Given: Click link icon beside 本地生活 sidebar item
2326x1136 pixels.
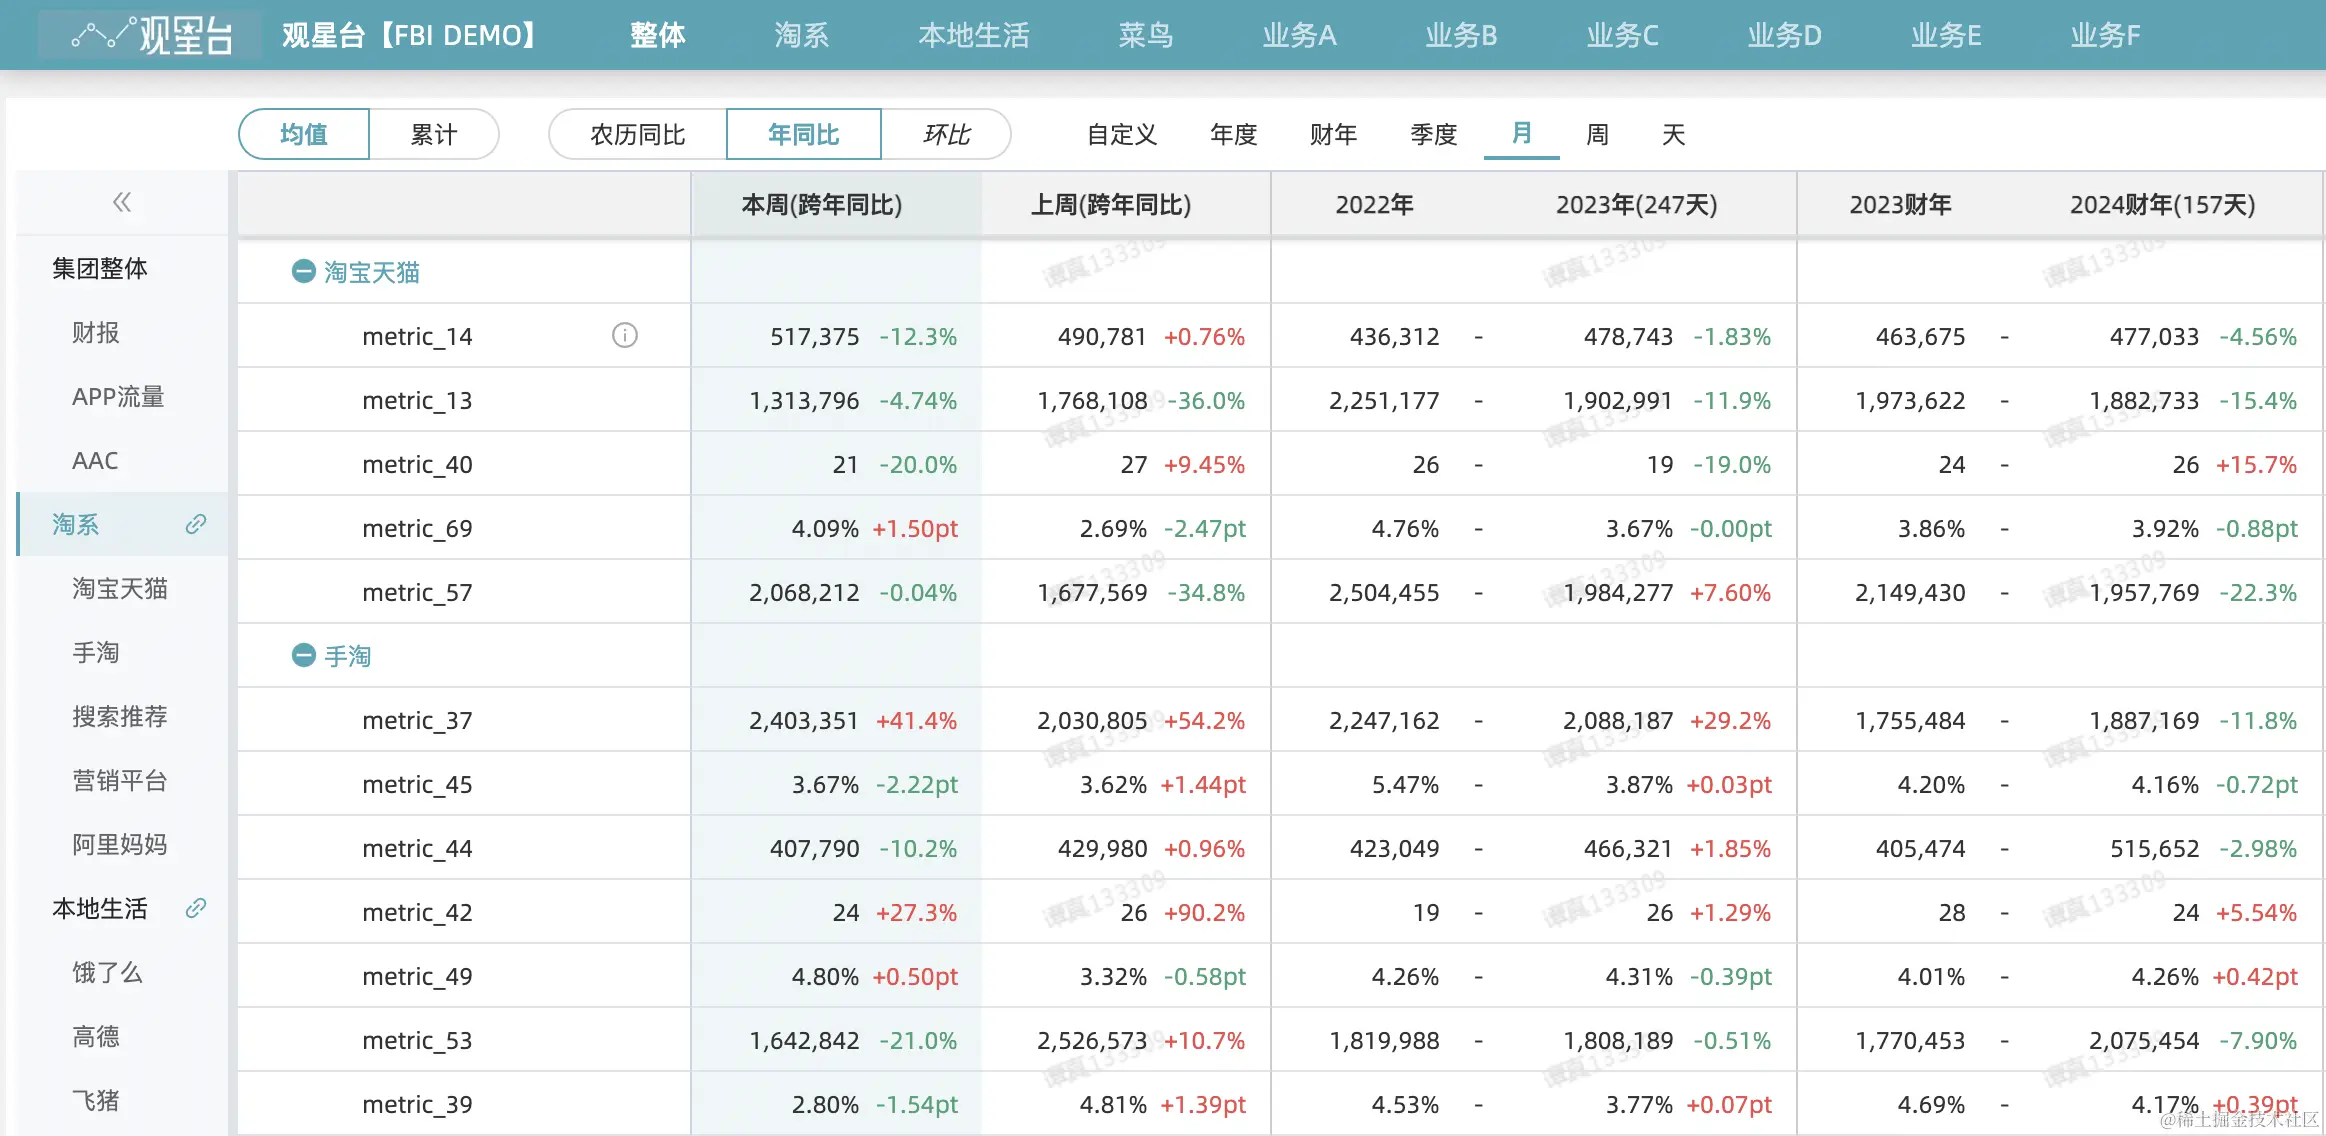Looking at the screenshot, I should [196, 908].
